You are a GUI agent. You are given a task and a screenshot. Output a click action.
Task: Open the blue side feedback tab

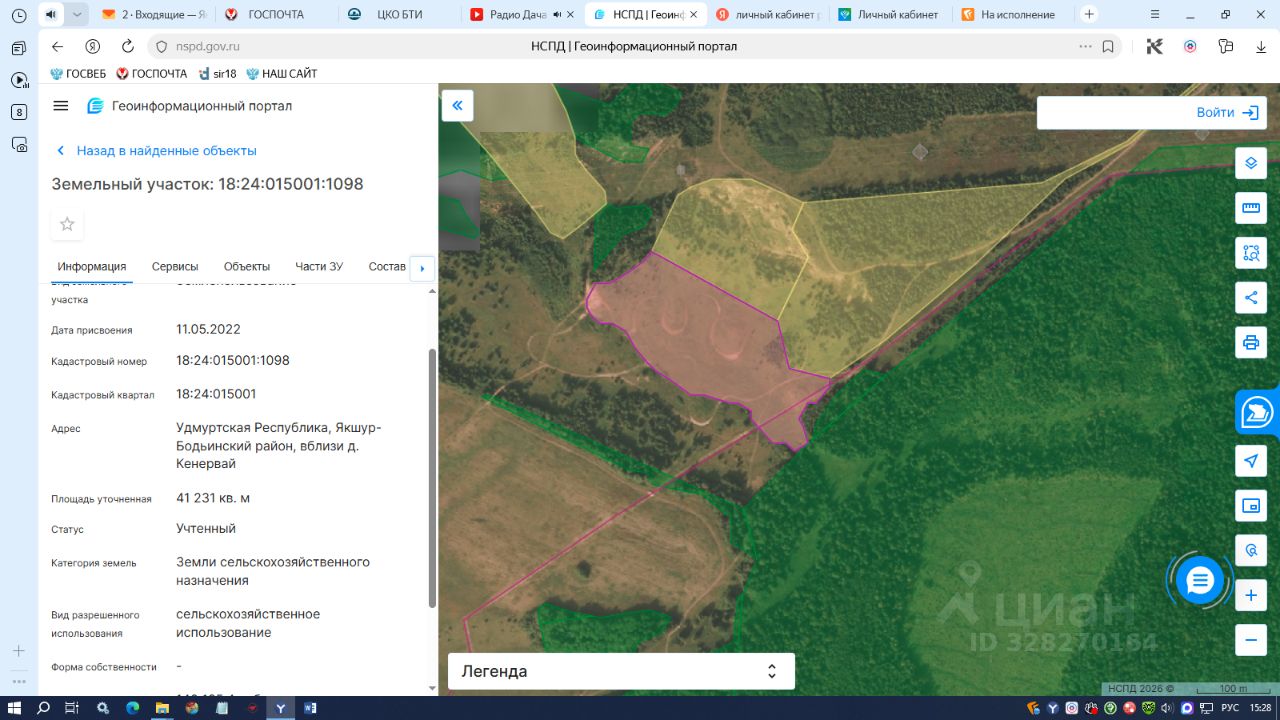pyautogui.click(x=1258, y=412)
